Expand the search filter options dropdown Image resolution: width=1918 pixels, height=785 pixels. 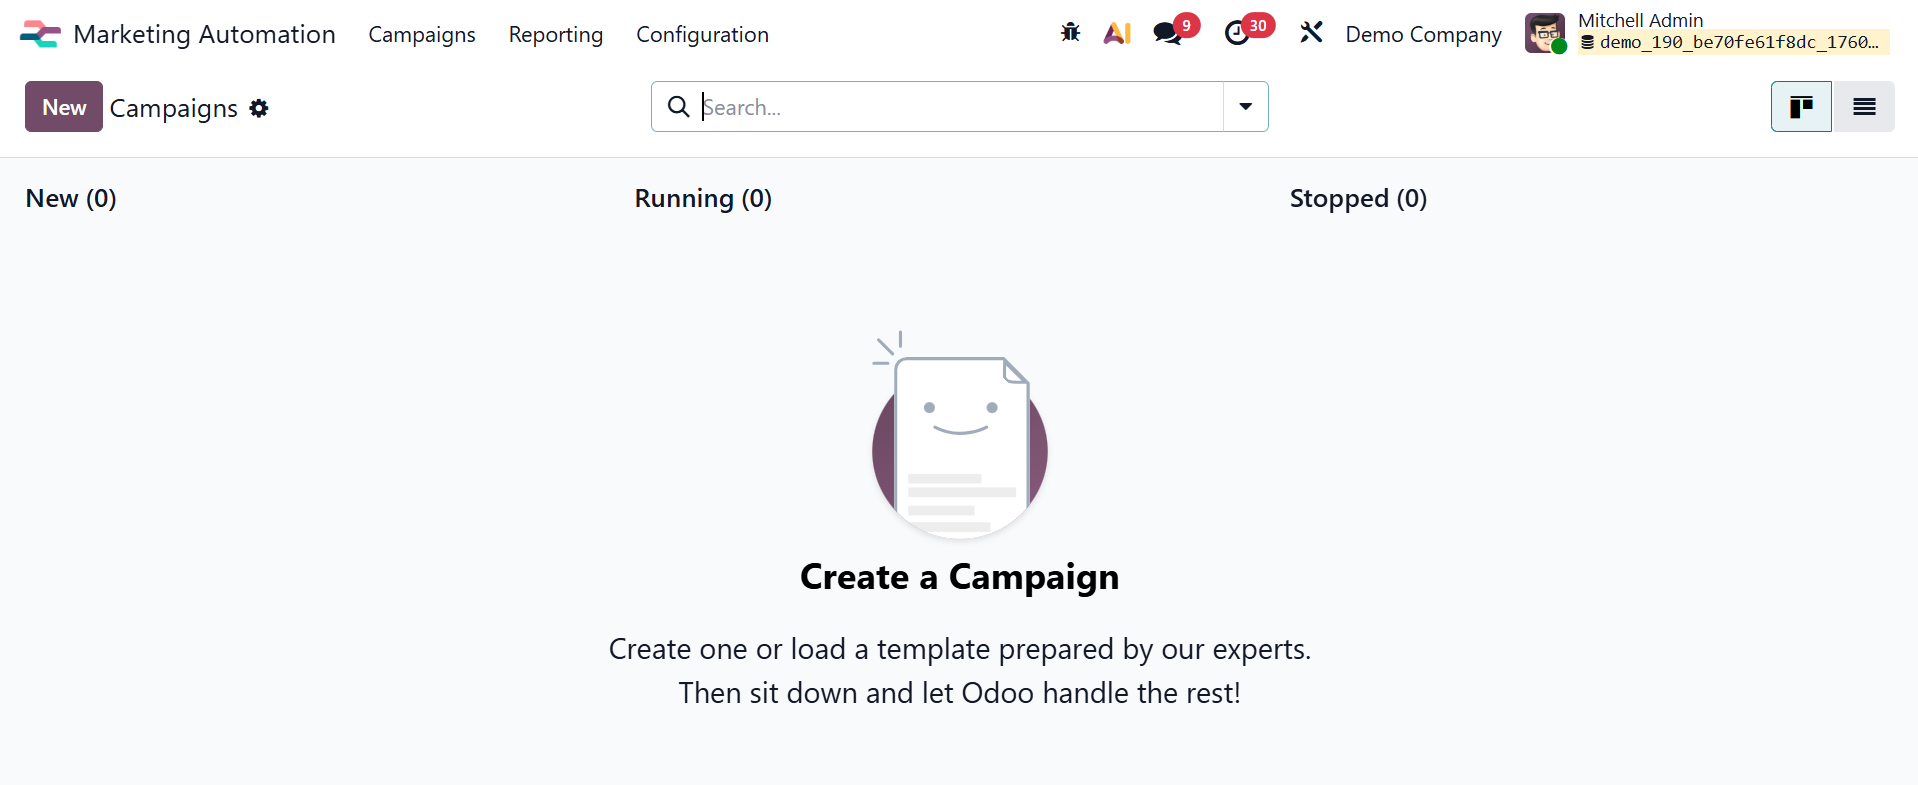(1245, 107)
